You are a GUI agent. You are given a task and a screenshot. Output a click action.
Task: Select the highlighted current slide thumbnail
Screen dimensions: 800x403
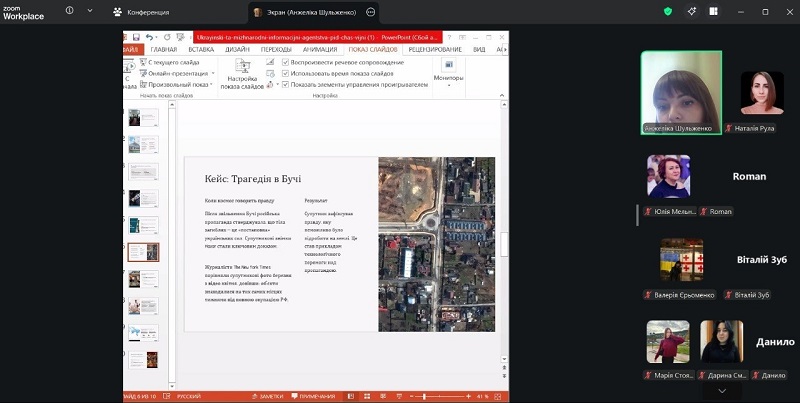(x=143, y=252)
